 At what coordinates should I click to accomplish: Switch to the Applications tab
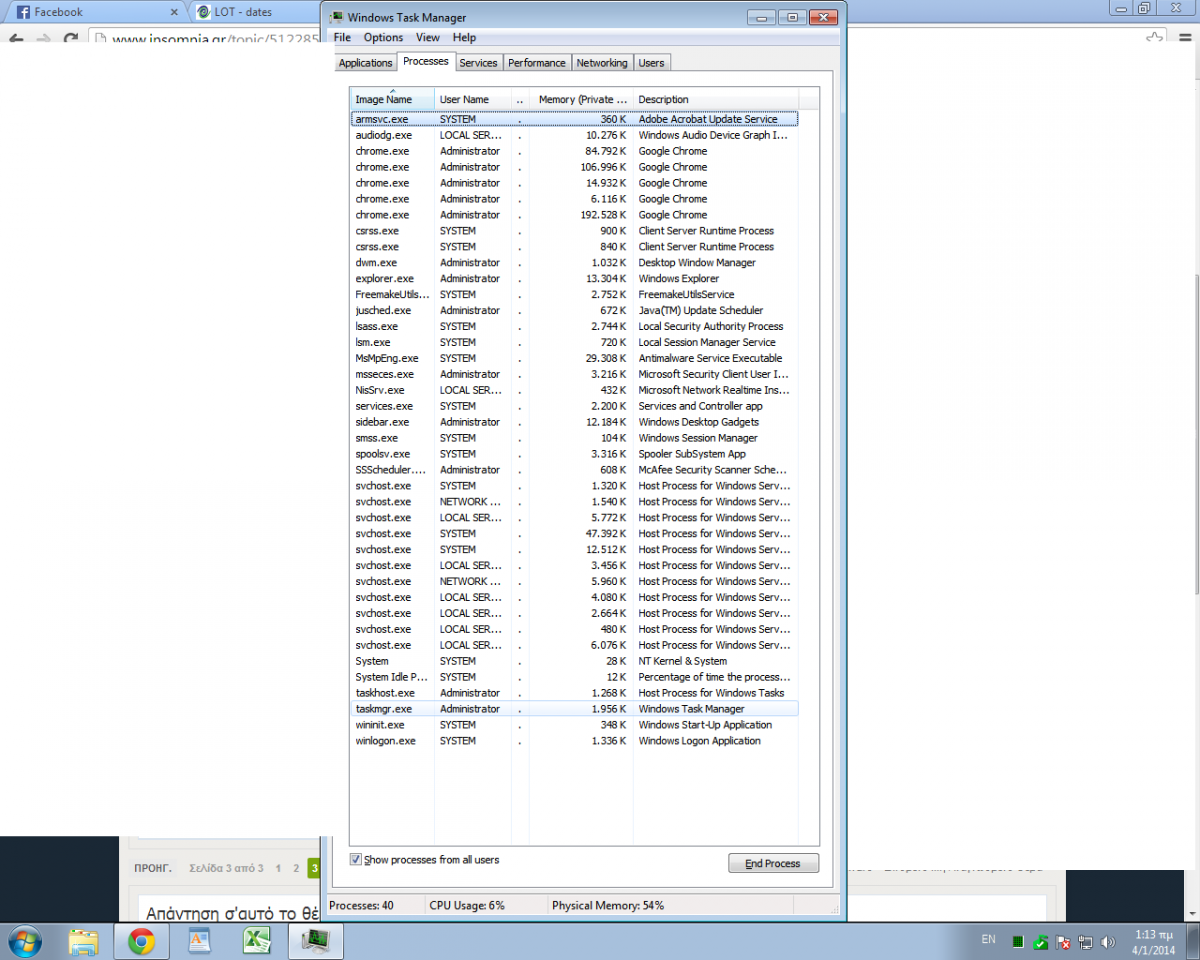(x=365, y=62)
